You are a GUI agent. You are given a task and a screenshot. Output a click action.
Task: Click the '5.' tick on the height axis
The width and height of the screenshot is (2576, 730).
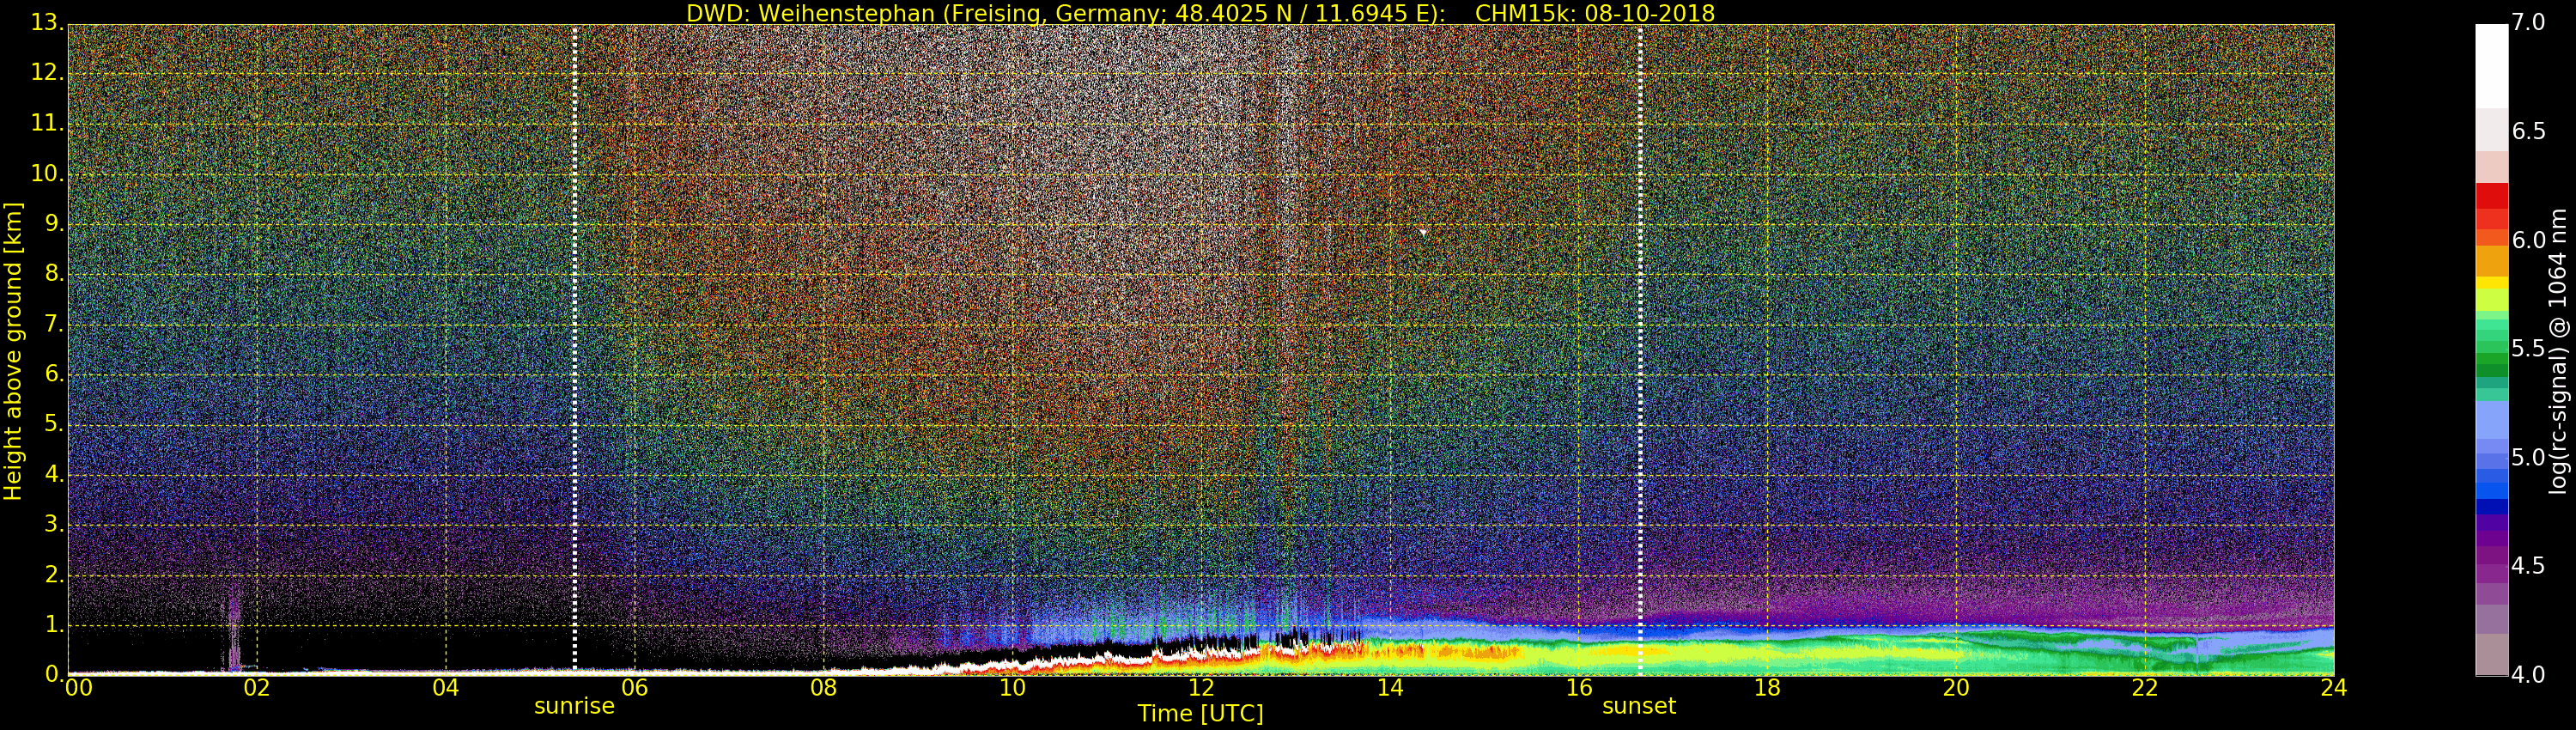point(54,424)
